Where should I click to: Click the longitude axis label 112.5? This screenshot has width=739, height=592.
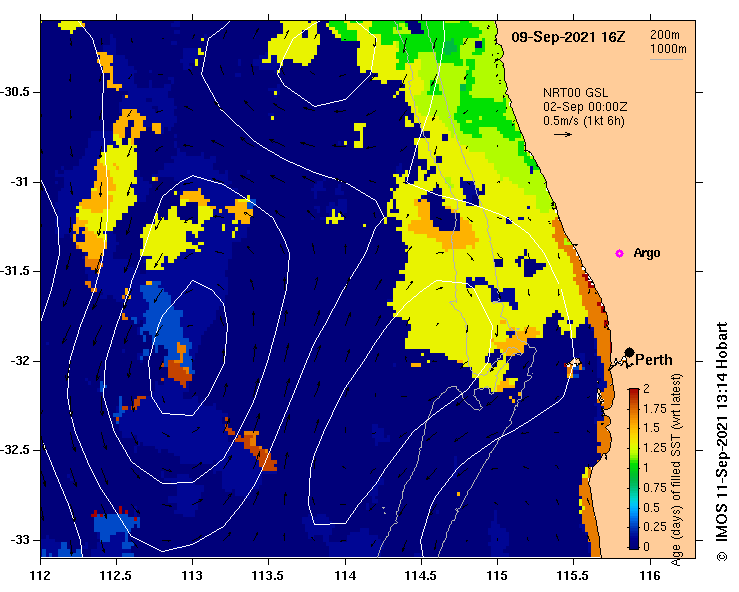point(116,576)
